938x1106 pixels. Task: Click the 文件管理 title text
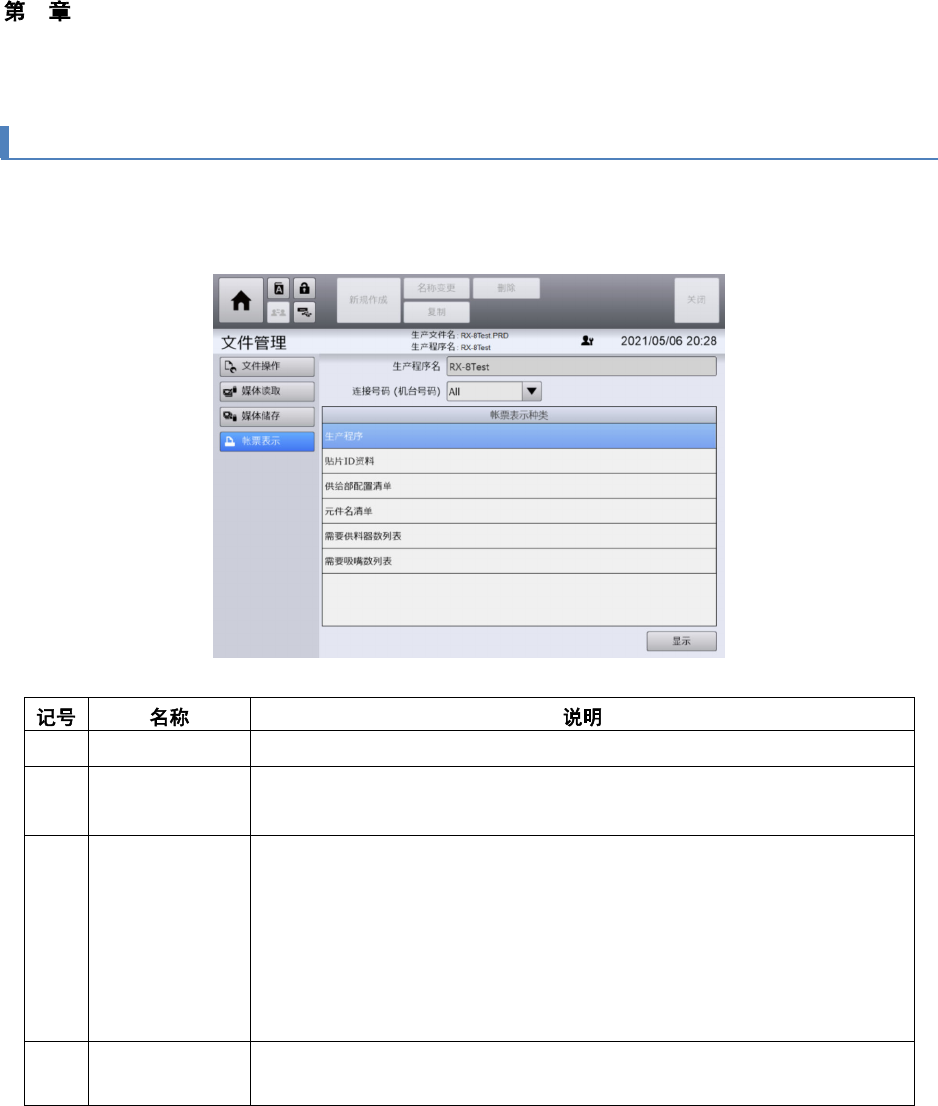[254, 343]
